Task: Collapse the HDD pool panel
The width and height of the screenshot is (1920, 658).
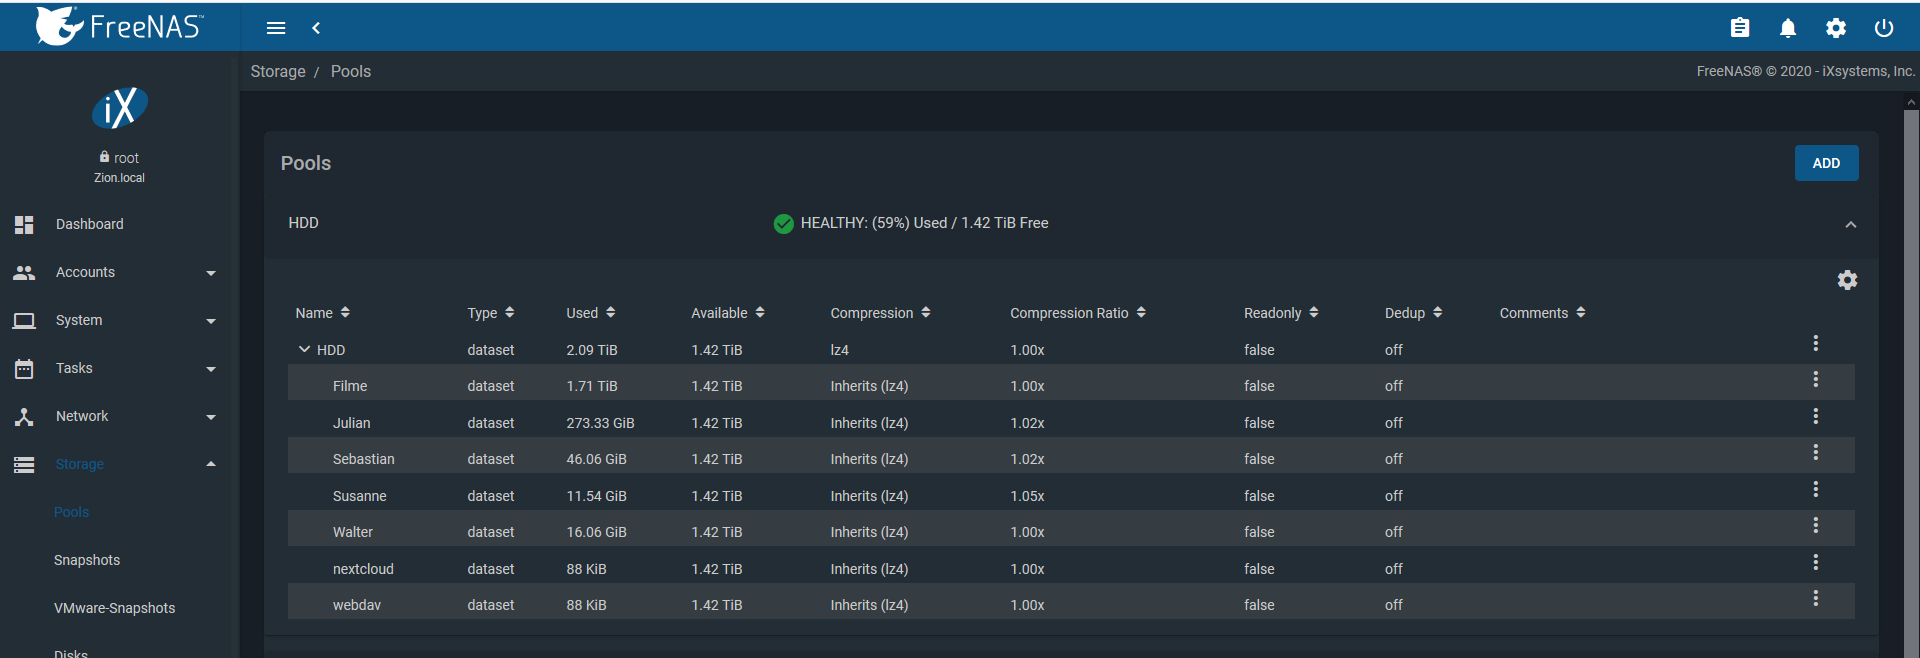Action: click(1850, 224)
